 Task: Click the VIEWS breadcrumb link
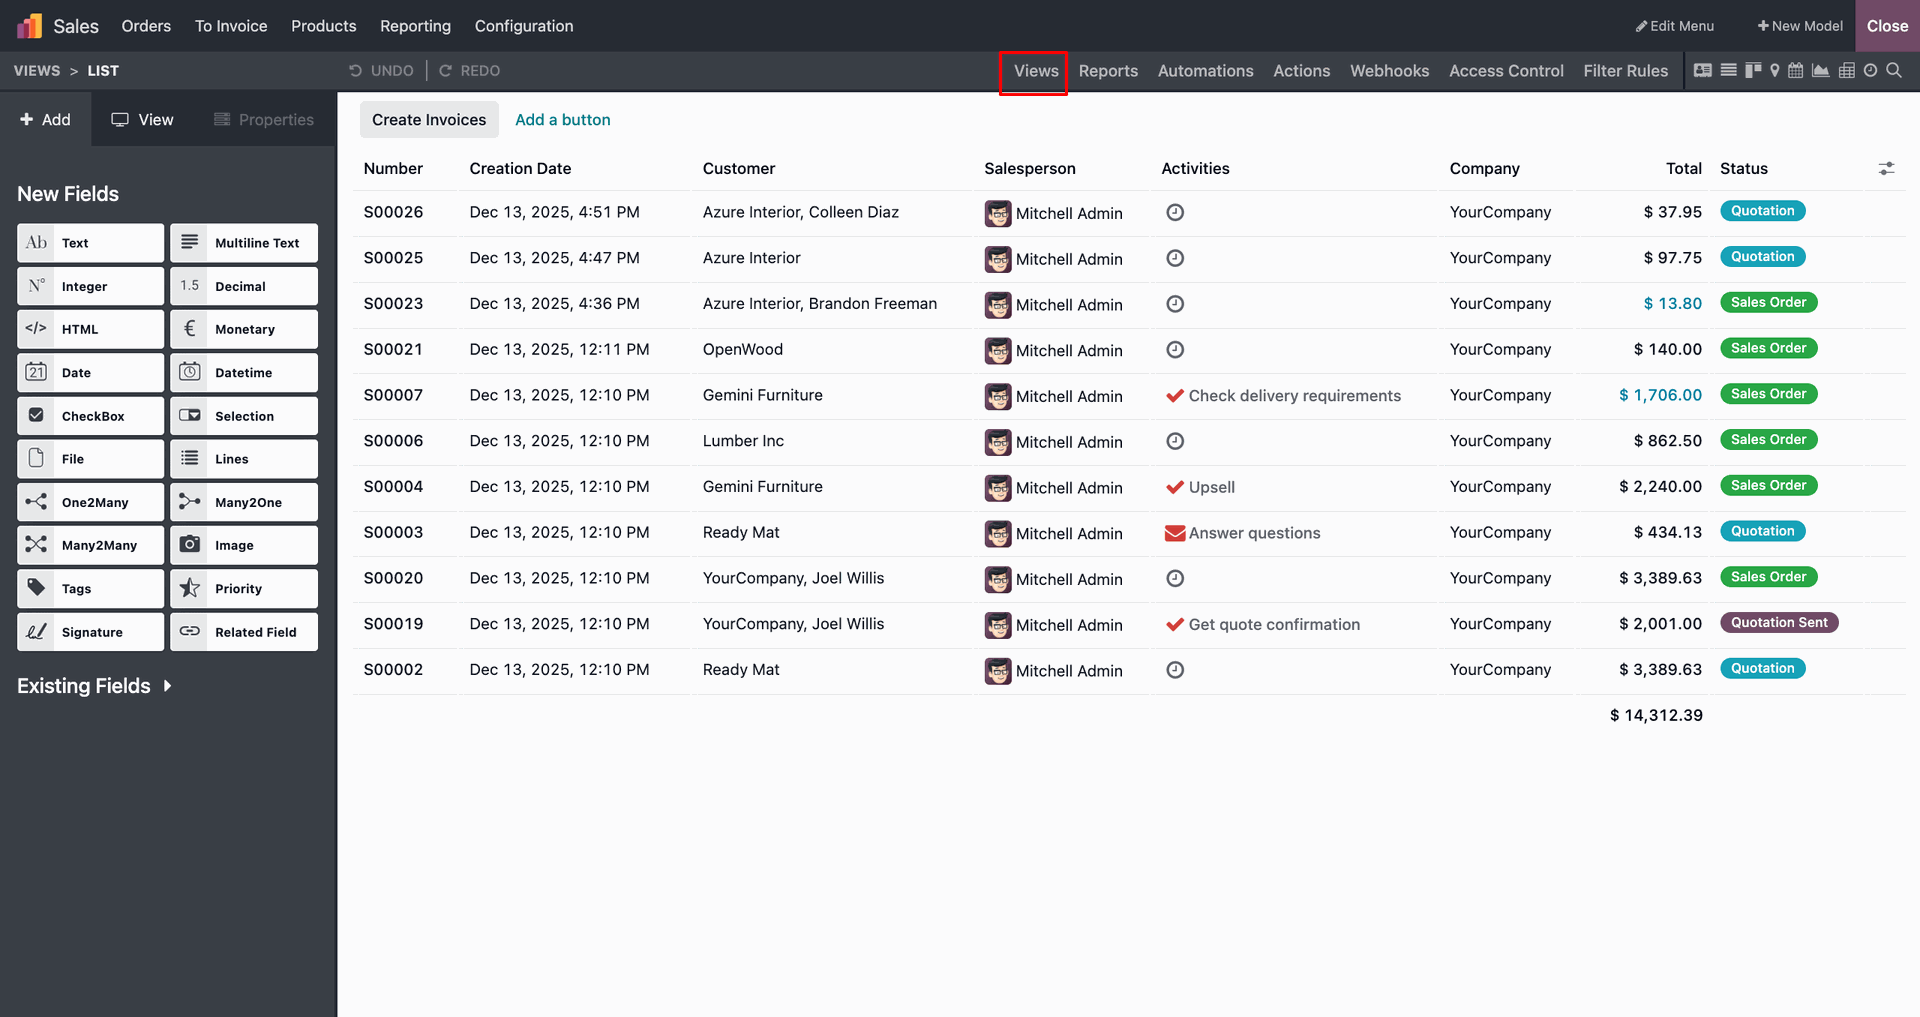(37, 71)
